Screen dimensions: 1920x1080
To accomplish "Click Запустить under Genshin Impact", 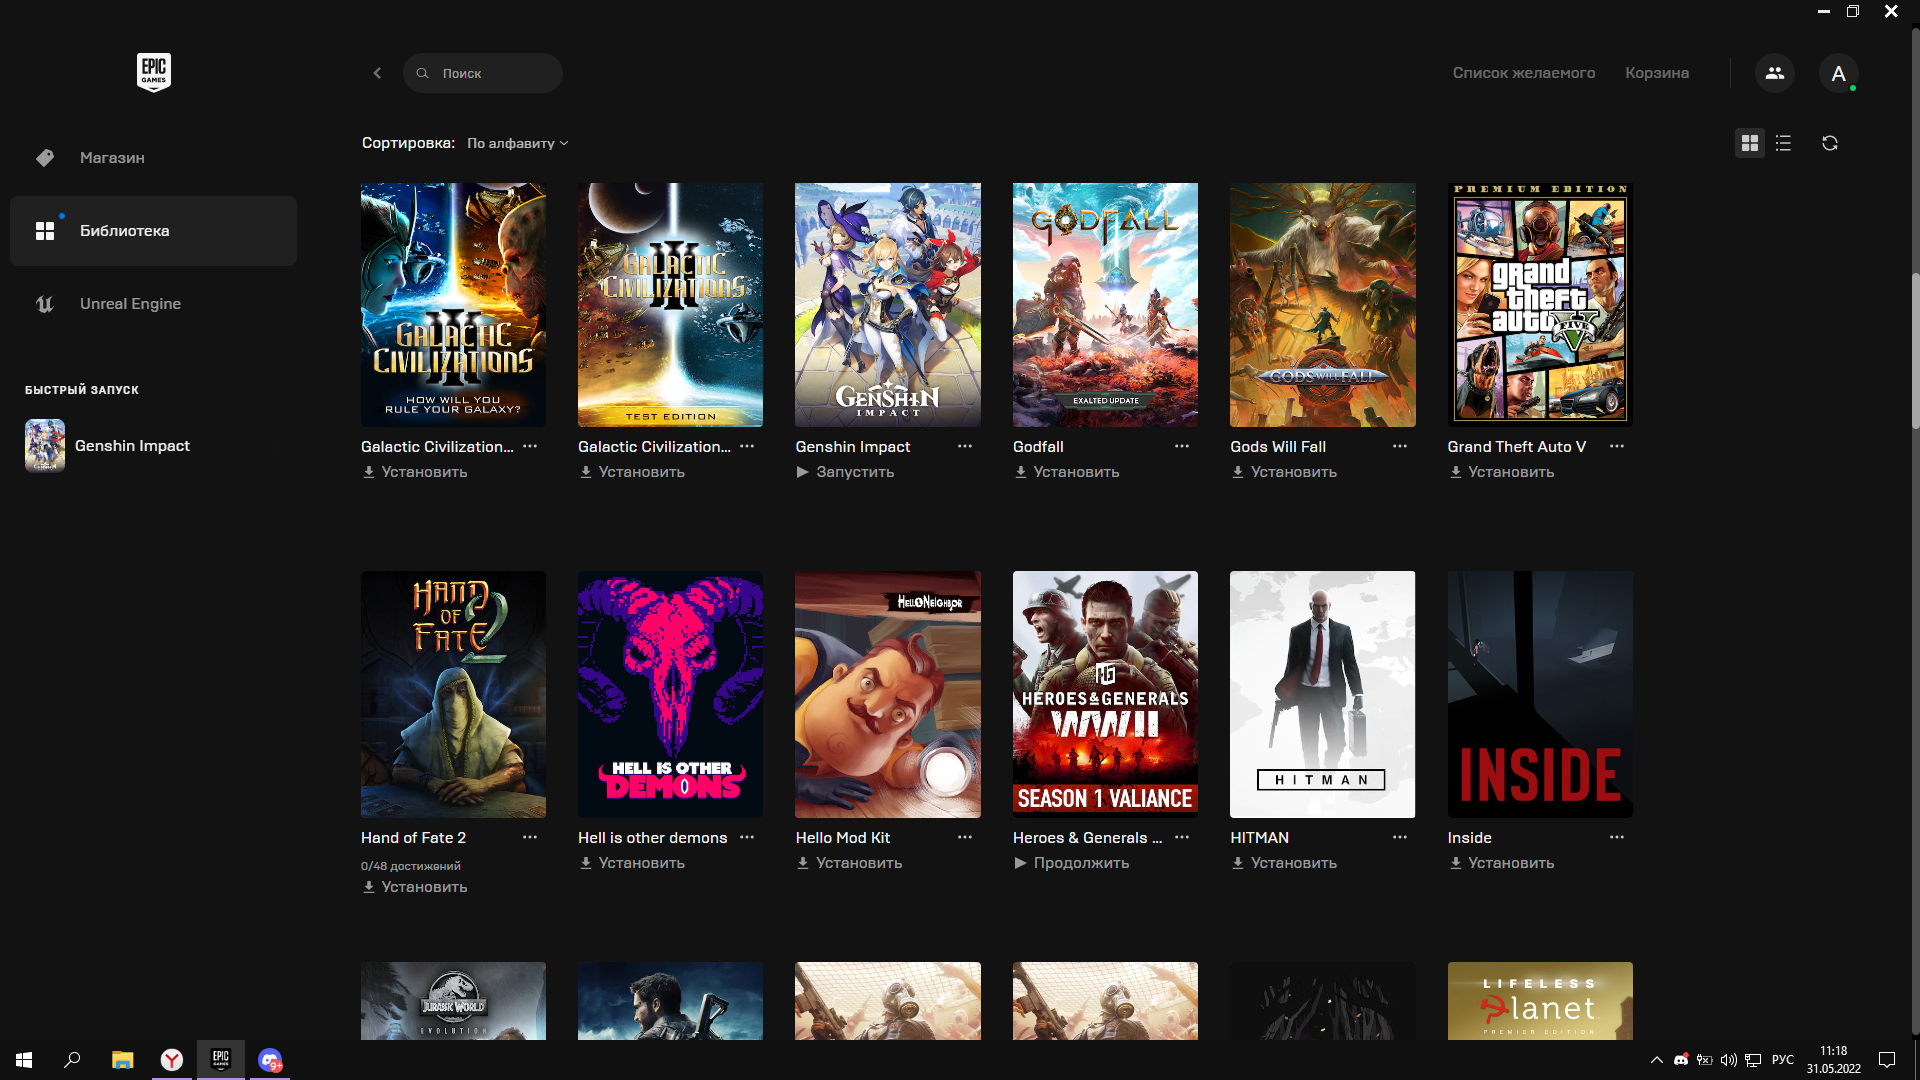I will coord(845,472).
